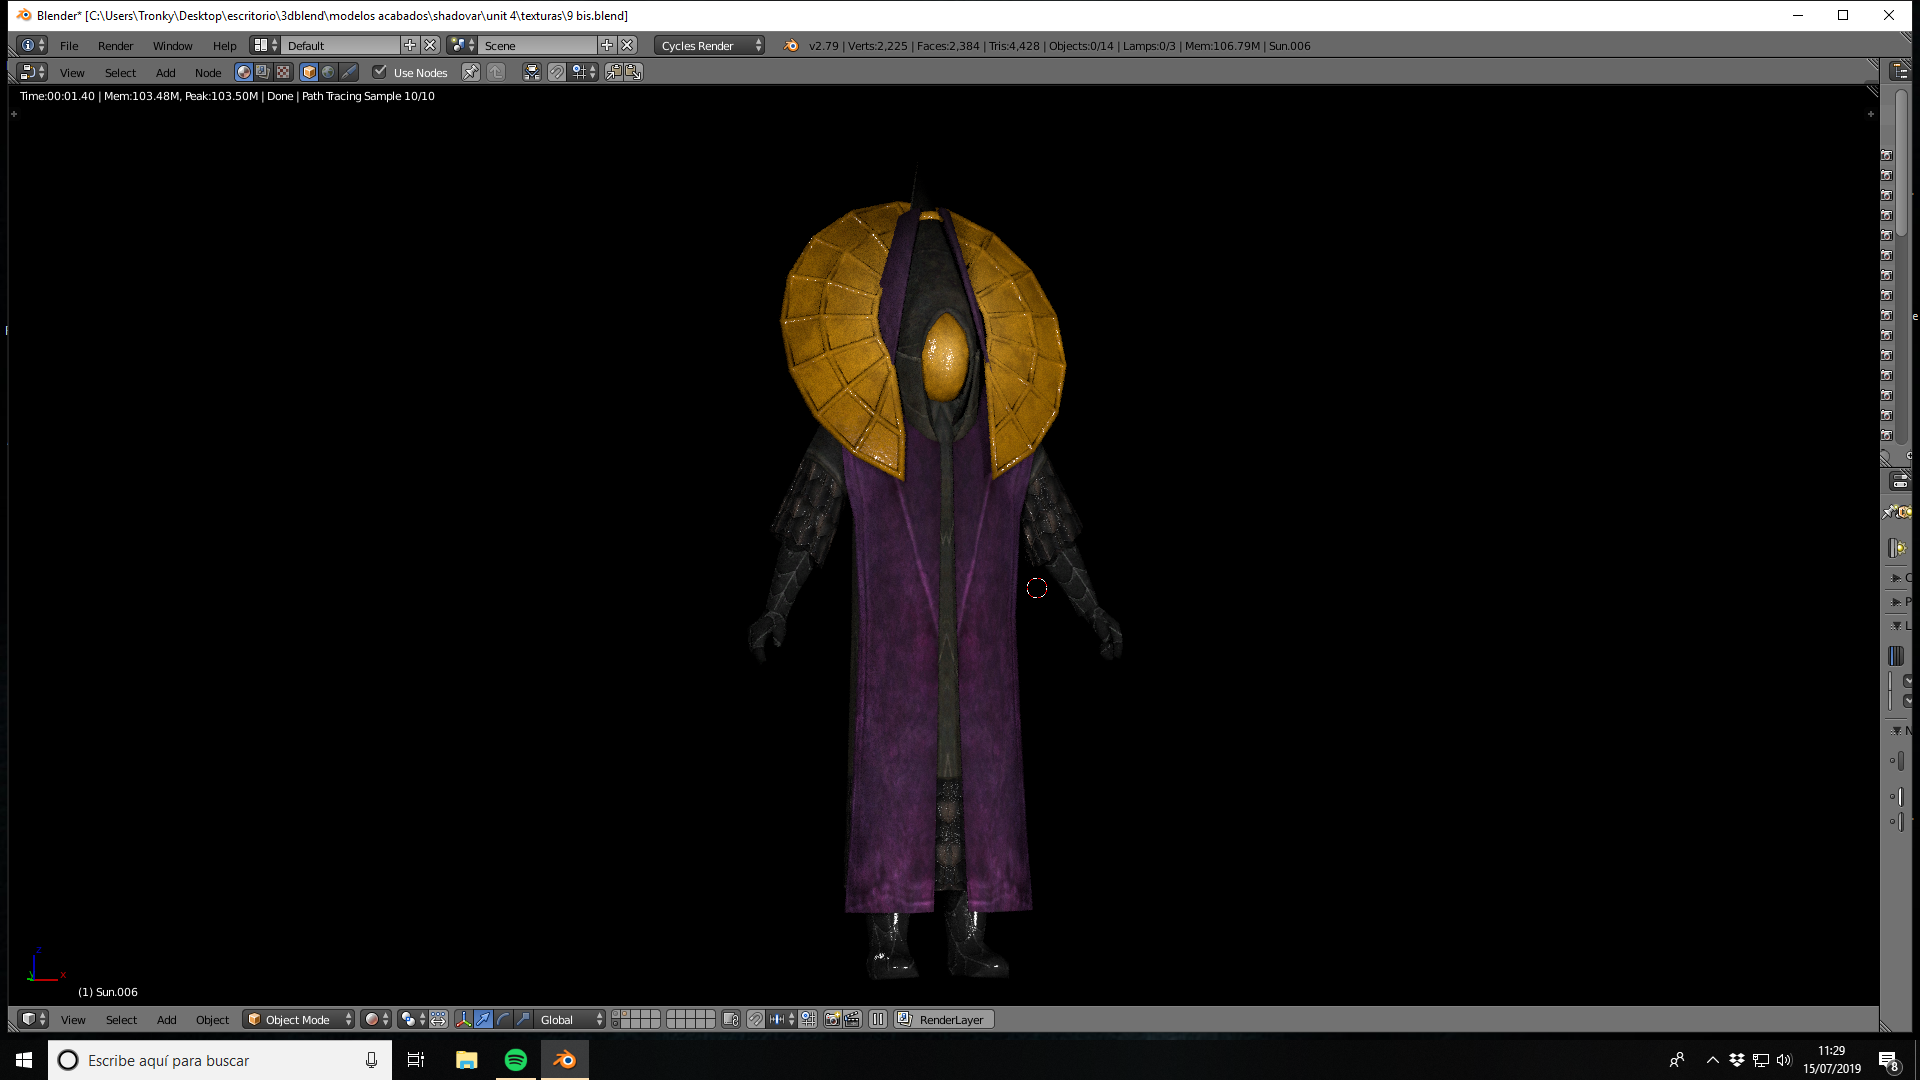The width and height of the screenshot is (1920, 1080).
Task: Select the compositing node tree type icon
Action: 263,72
